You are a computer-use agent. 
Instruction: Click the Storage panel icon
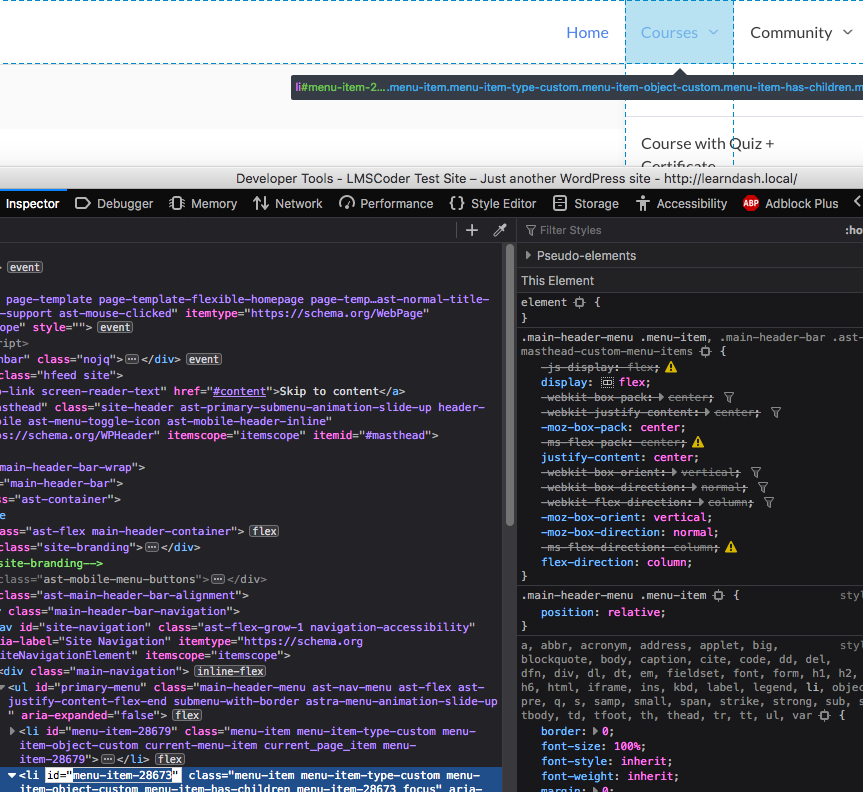click(560, 203)
